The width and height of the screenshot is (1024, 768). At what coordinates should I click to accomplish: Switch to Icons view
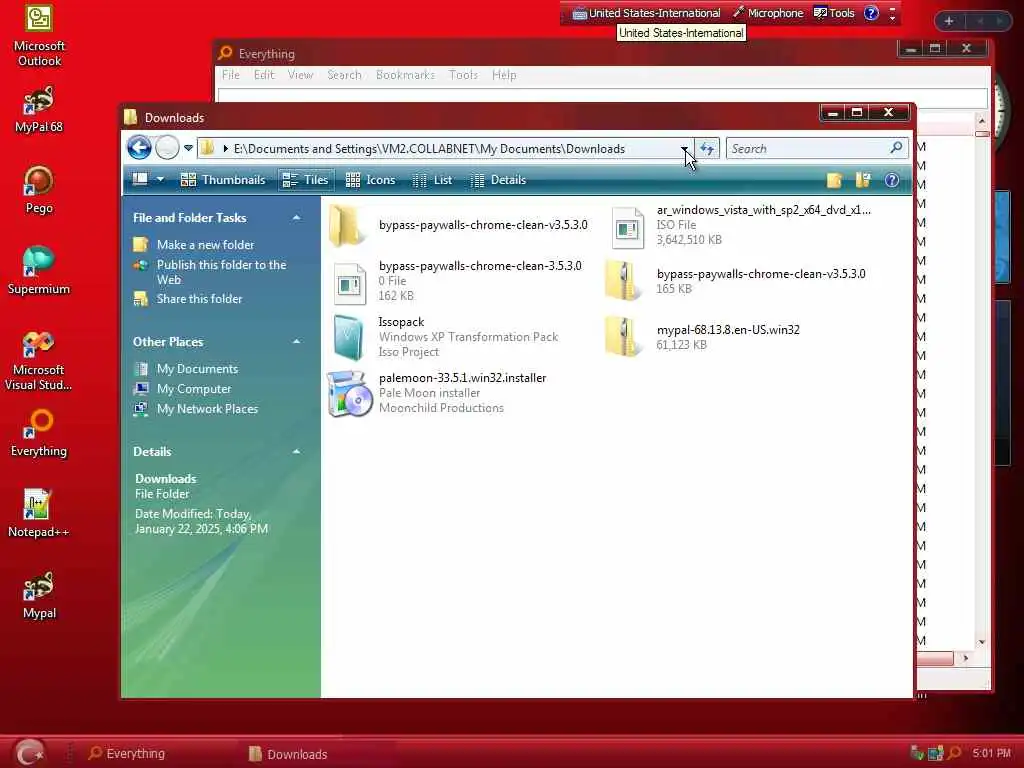pos(370,180)
